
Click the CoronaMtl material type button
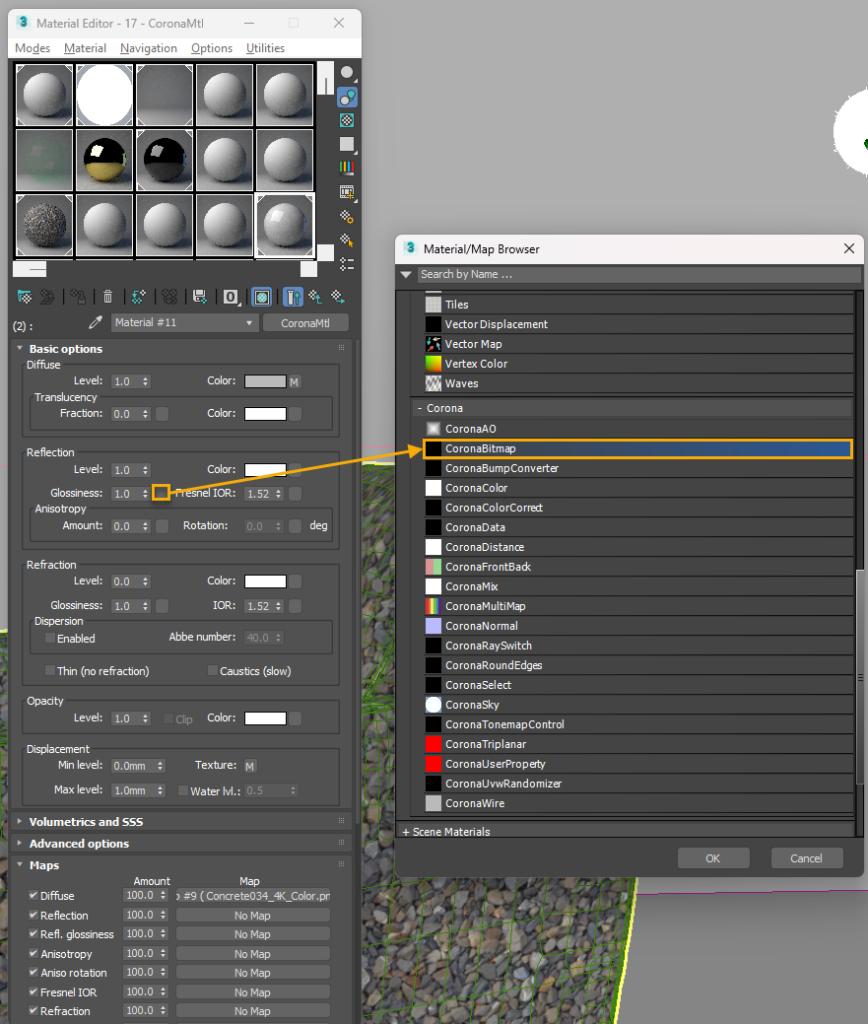click(305, 323)
